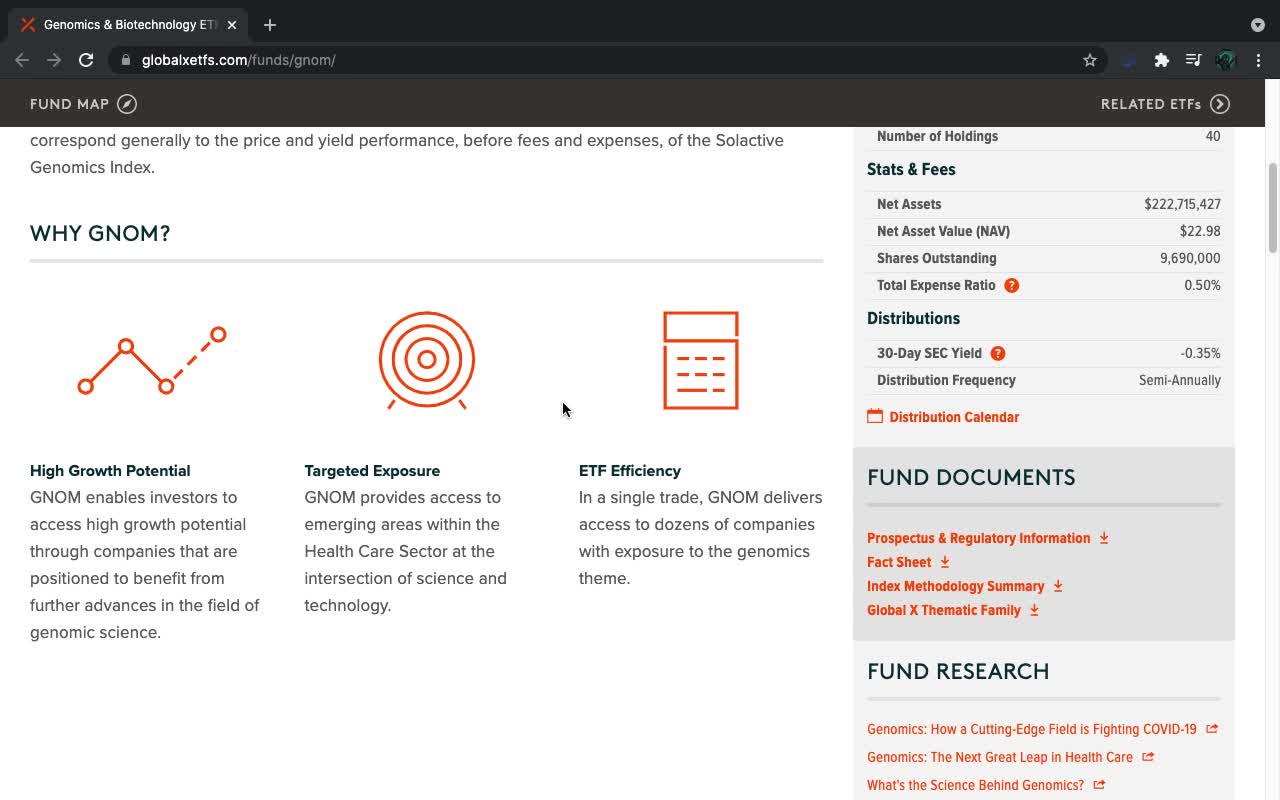
Task: Click the site lock icon in address bar
Action: click(126, 60)
